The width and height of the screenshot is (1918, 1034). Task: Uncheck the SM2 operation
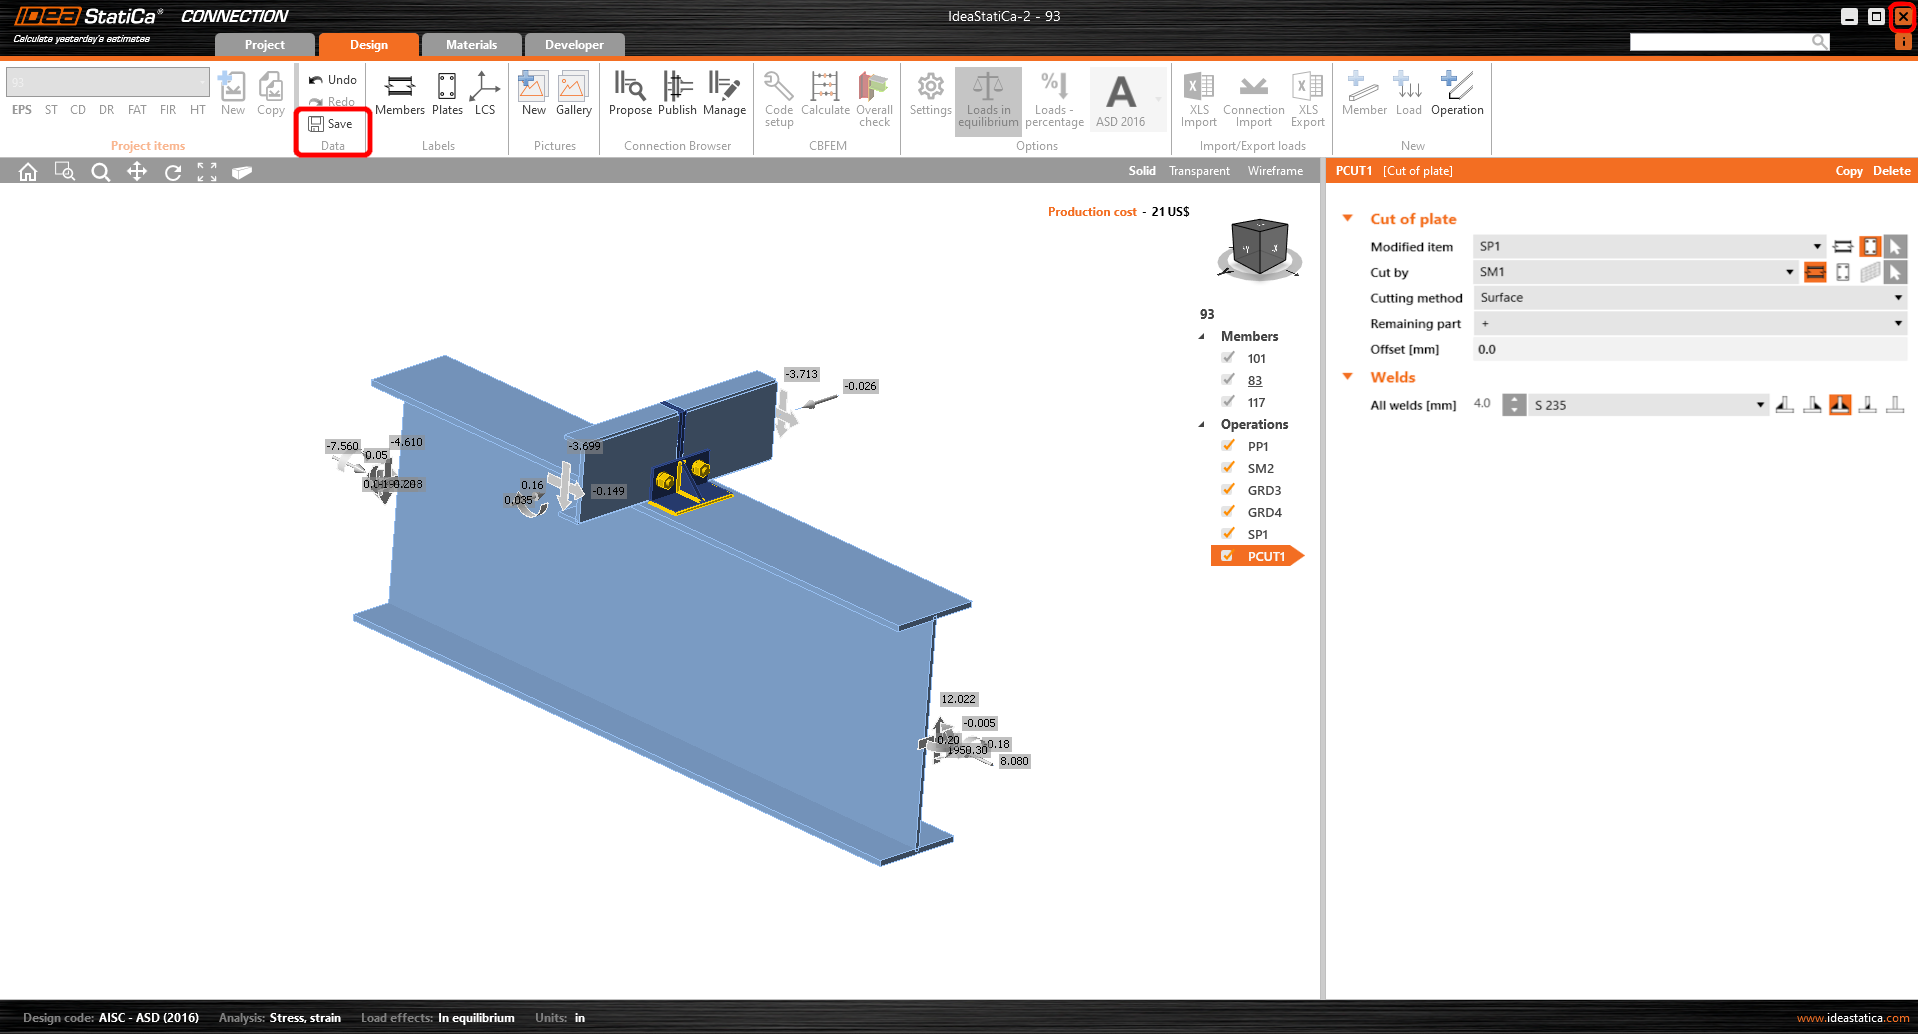pyautogui.click(x=1228, y=467)
